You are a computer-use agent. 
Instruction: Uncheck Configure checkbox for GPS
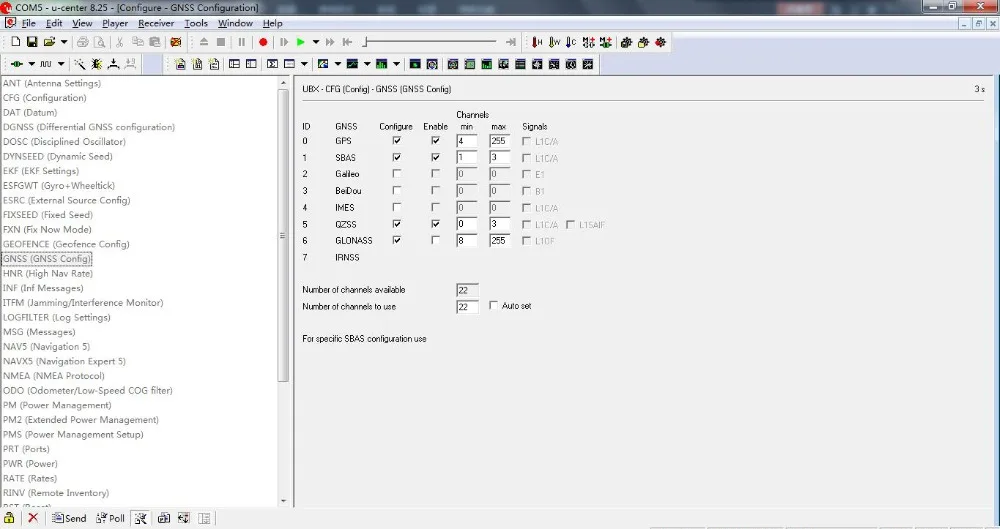(397, 140)
